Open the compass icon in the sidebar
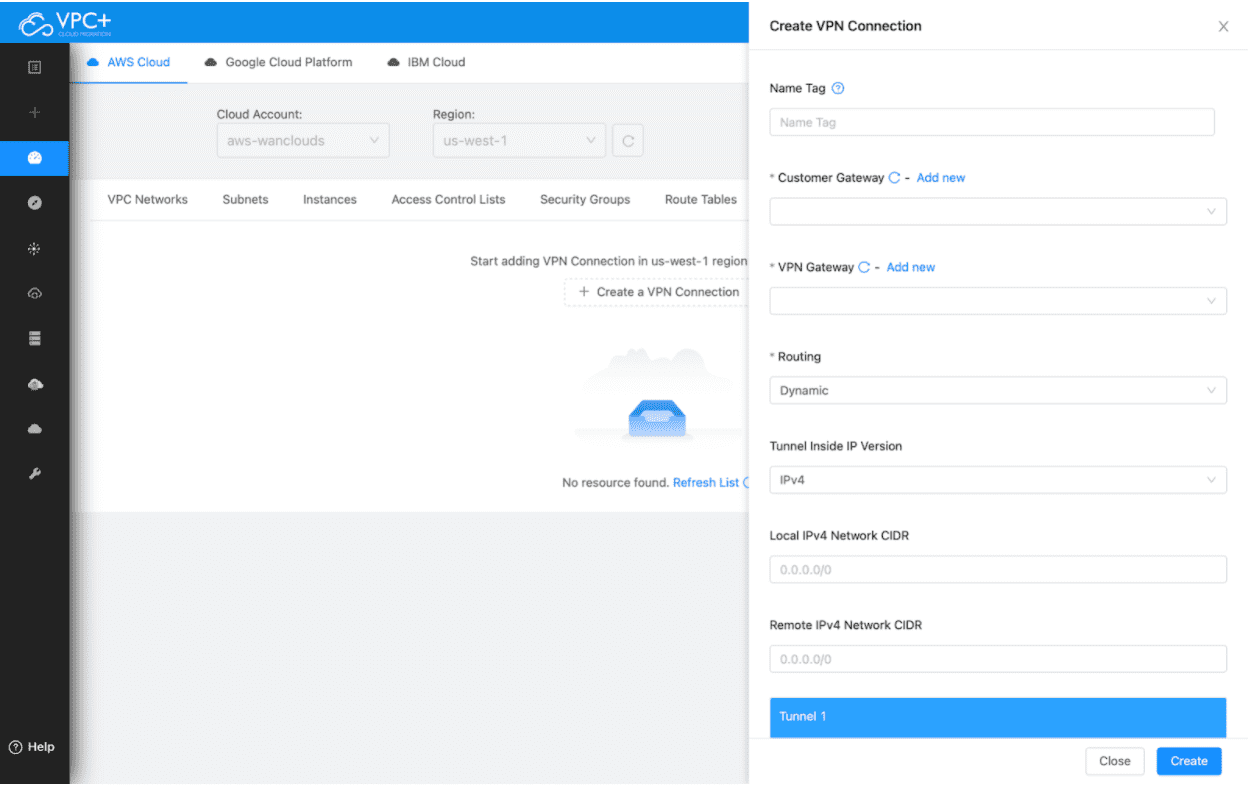Screen dimensions: 1260x788 click(x=35, y=203)
